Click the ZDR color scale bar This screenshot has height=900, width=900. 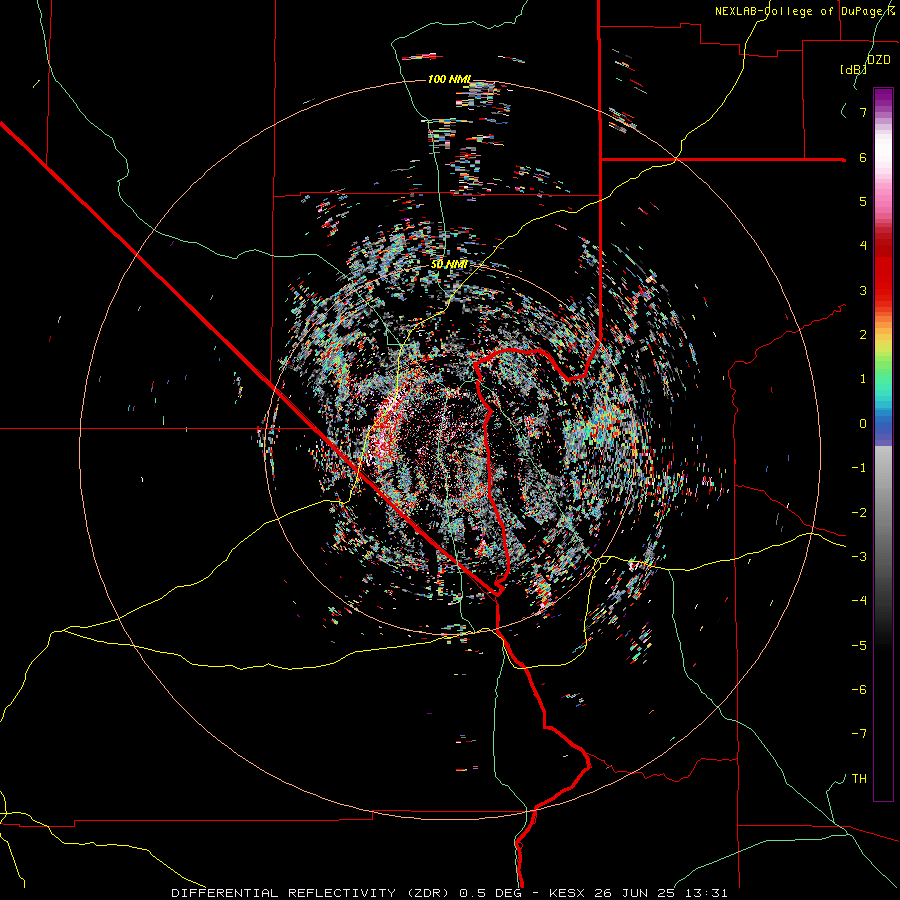(883, 444)
